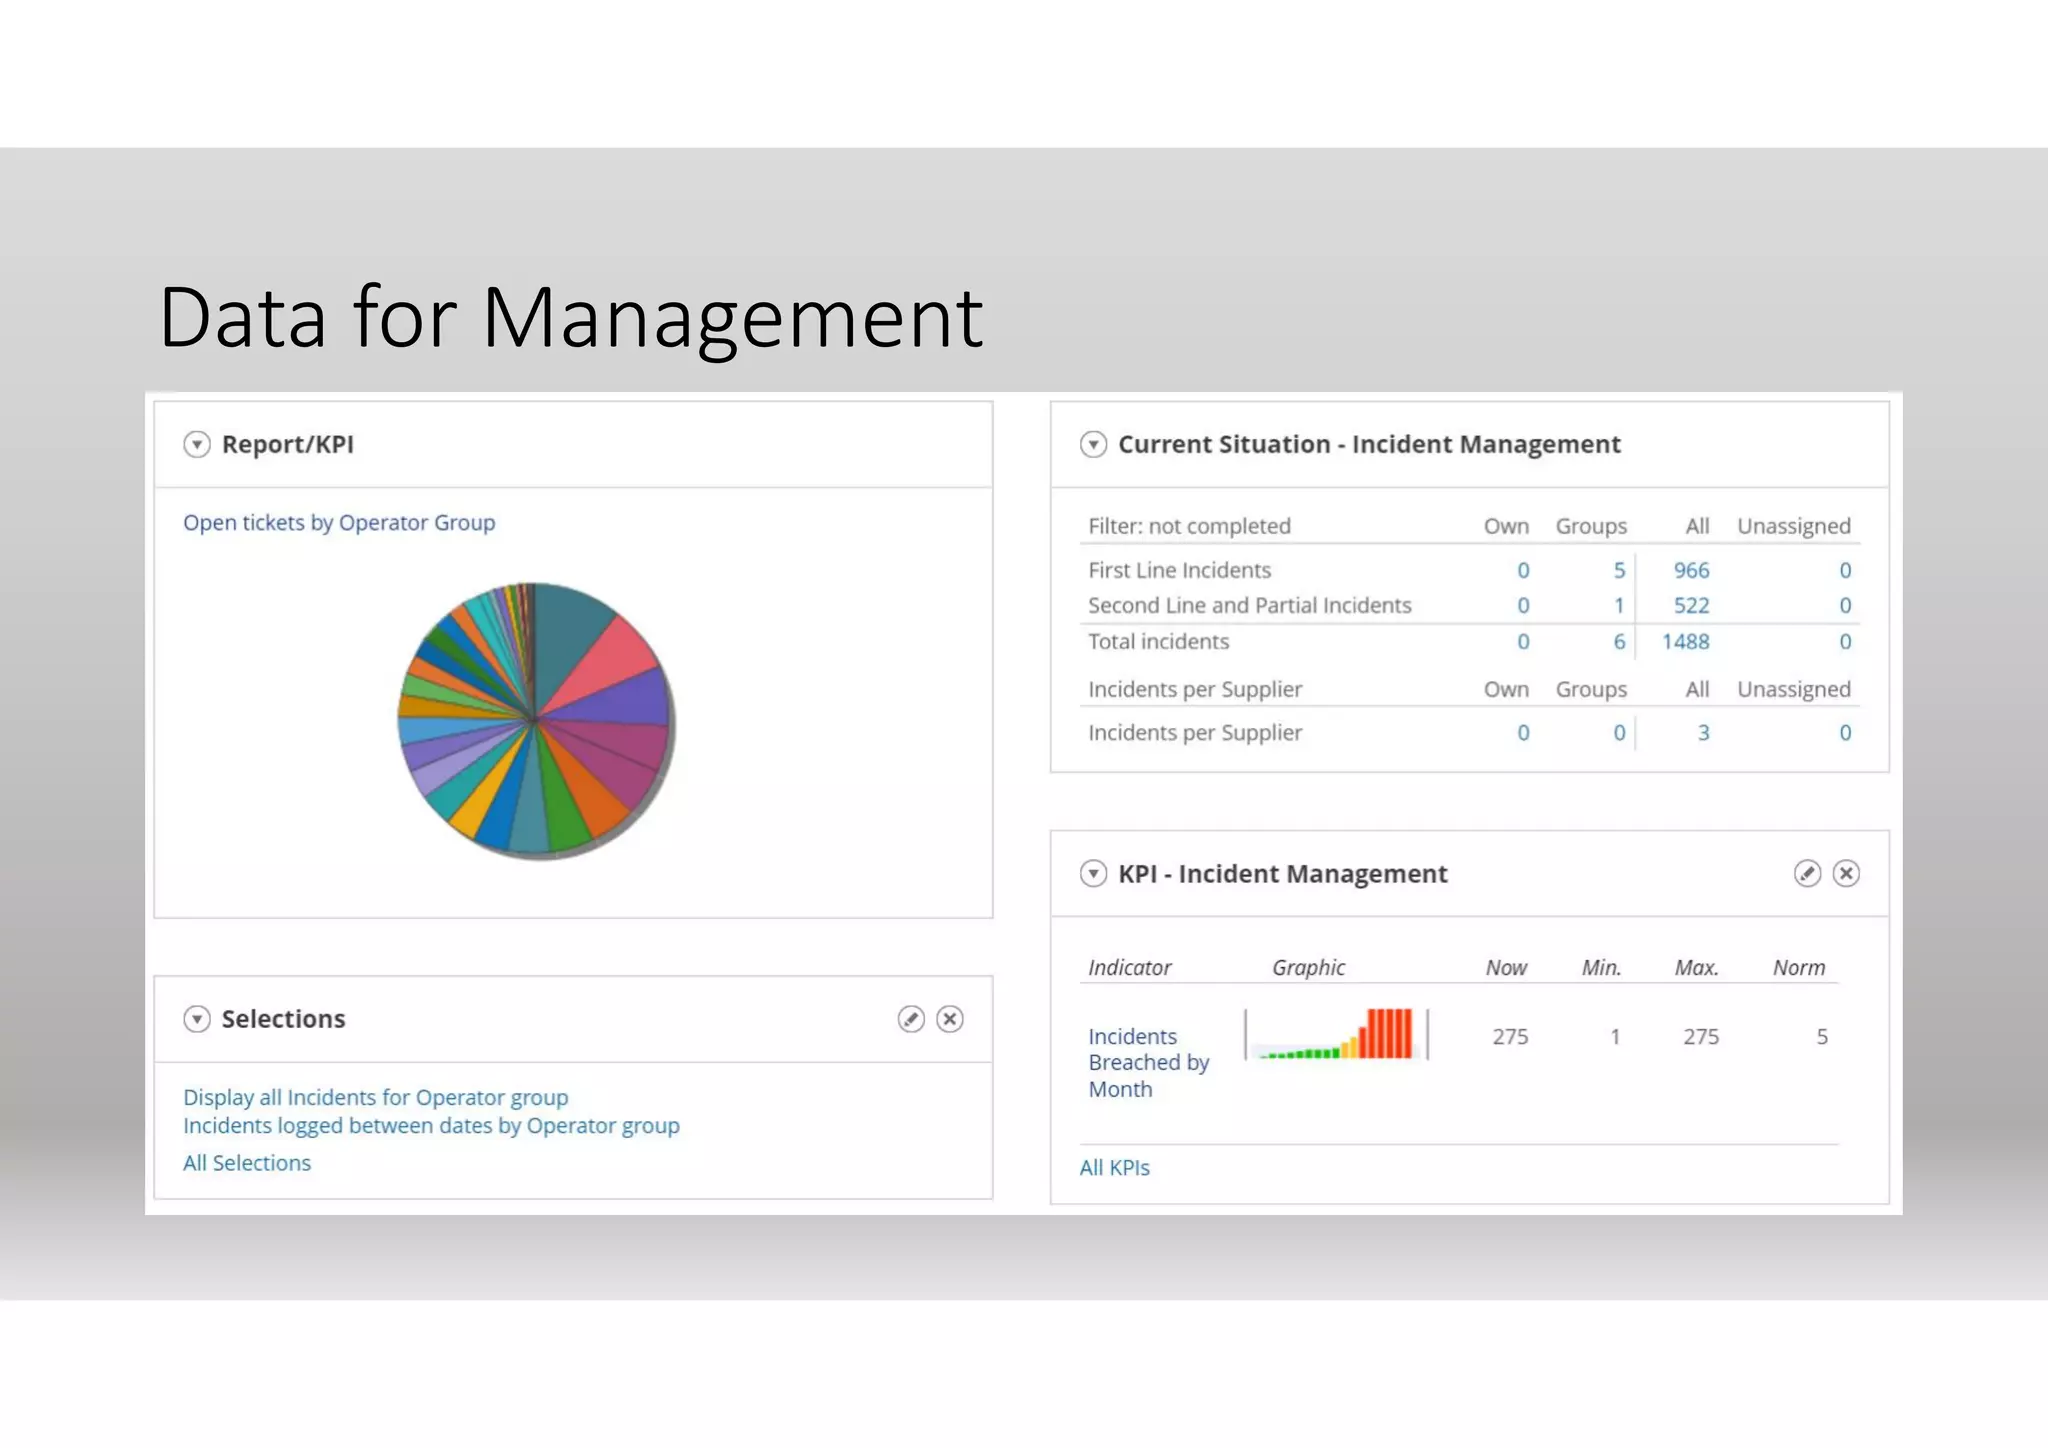Collapse the Current Situation - Incident Management widget
The width and height of the screenshot is (2048, 1448).
(x=1093, y=444)
